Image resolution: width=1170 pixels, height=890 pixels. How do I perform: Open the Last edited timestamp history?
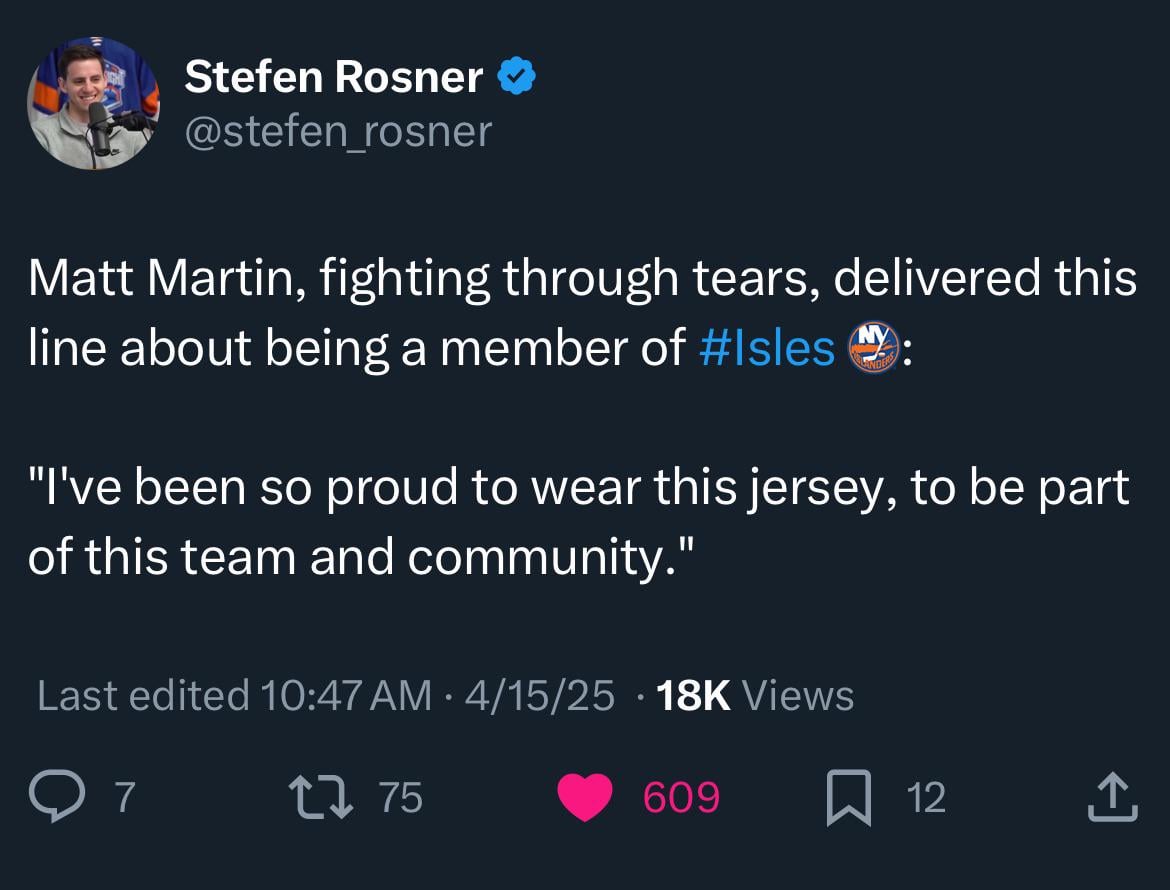(x=320, y=694)
